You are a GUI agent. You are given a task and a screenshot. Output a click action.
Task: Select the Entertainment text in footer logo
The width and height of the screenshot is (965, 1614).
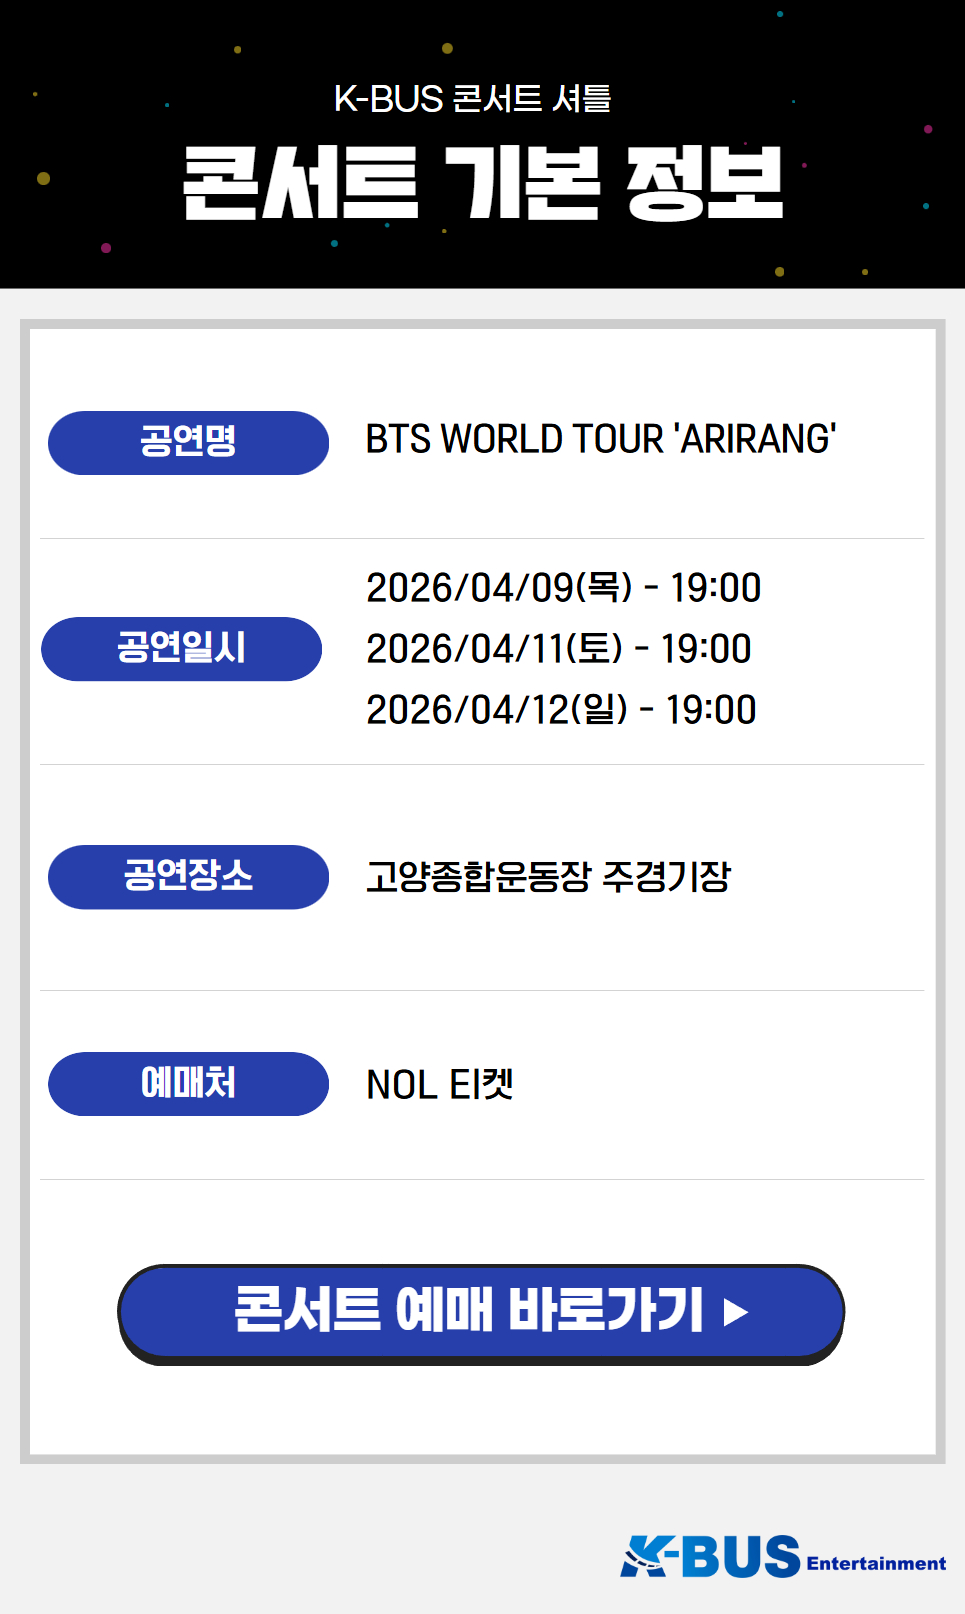[876, 1564]
